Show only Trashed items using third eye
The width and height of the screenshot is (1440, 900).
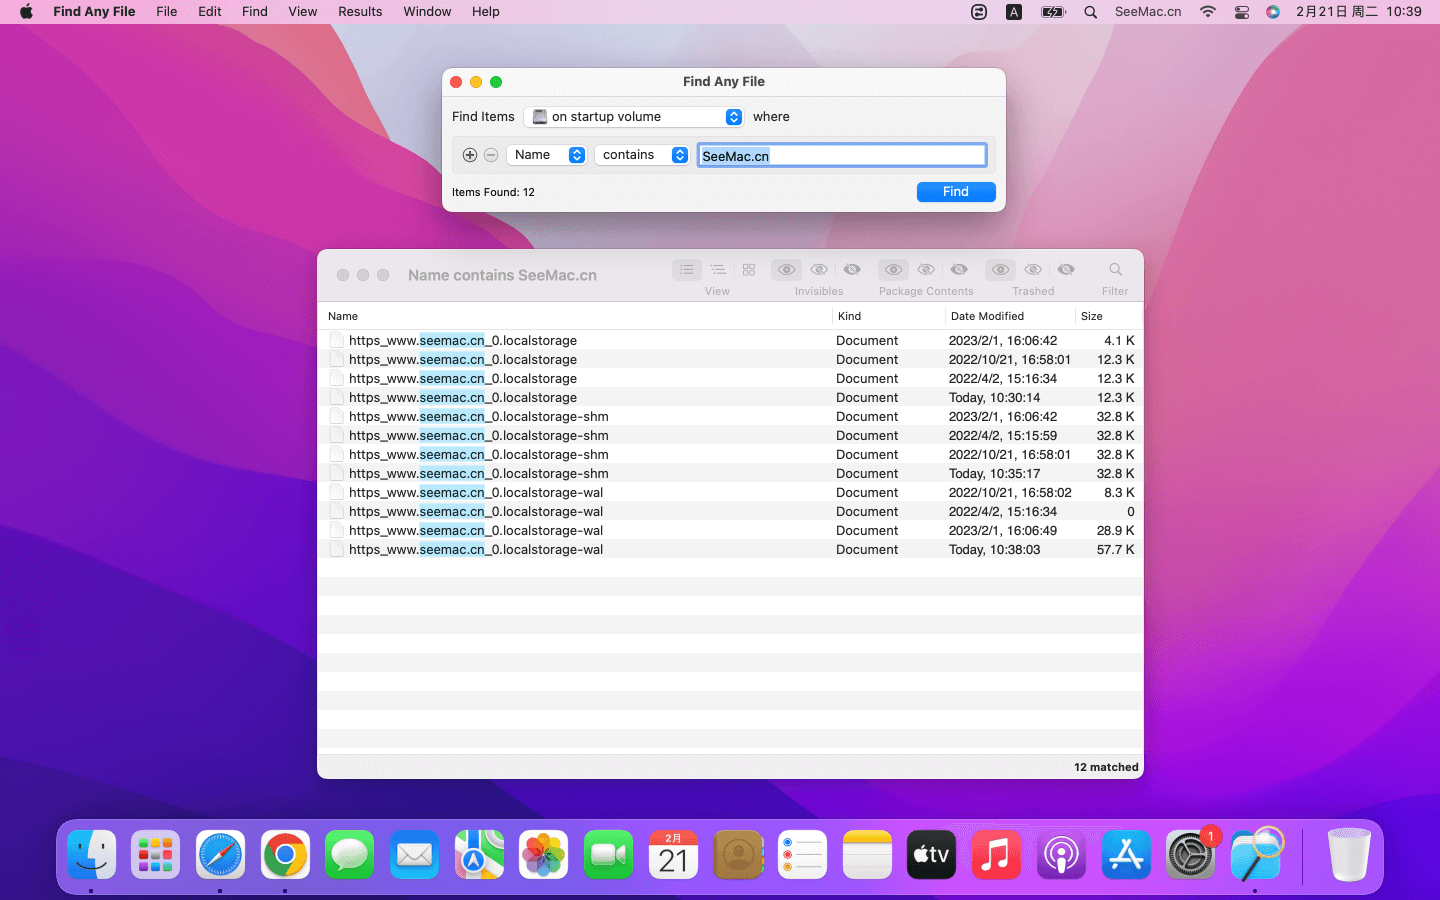1066,270
